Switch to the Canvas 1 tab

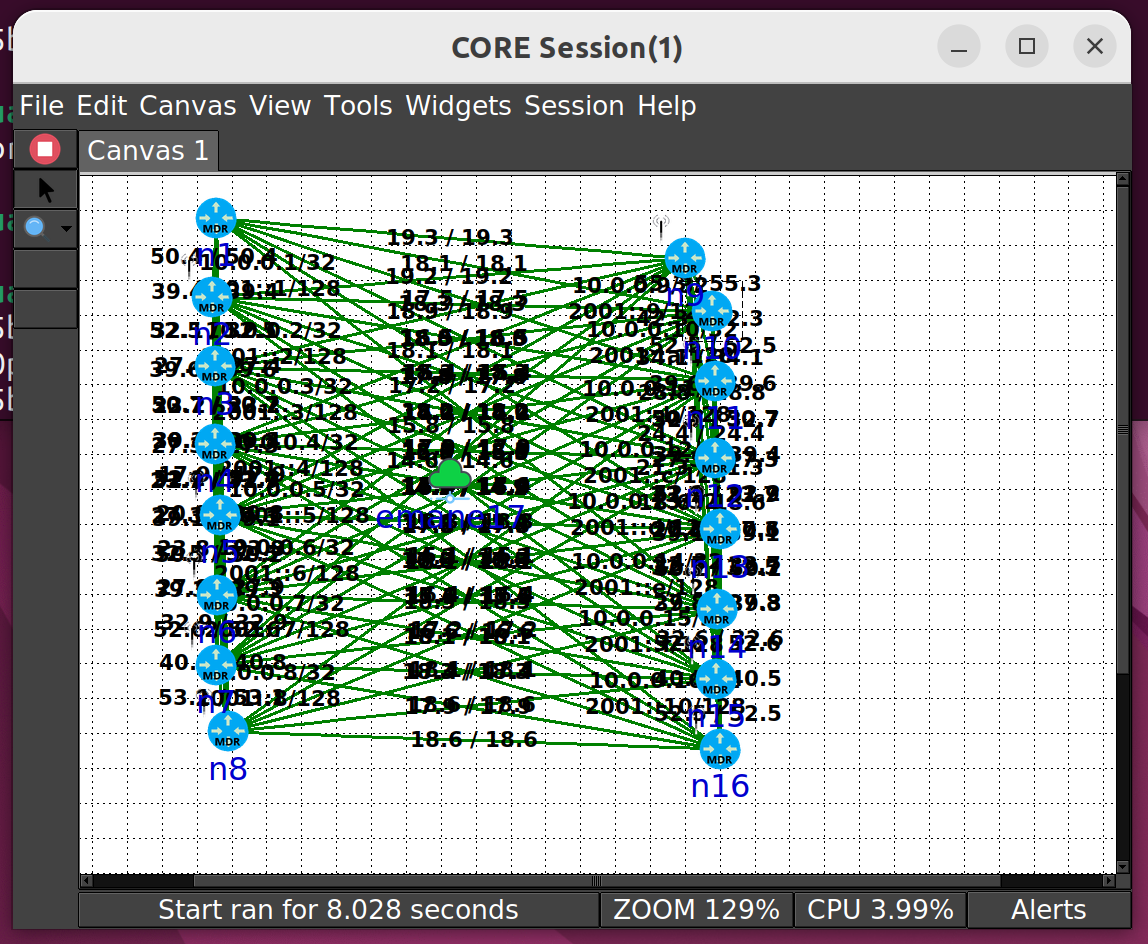(x=148, y=150)
